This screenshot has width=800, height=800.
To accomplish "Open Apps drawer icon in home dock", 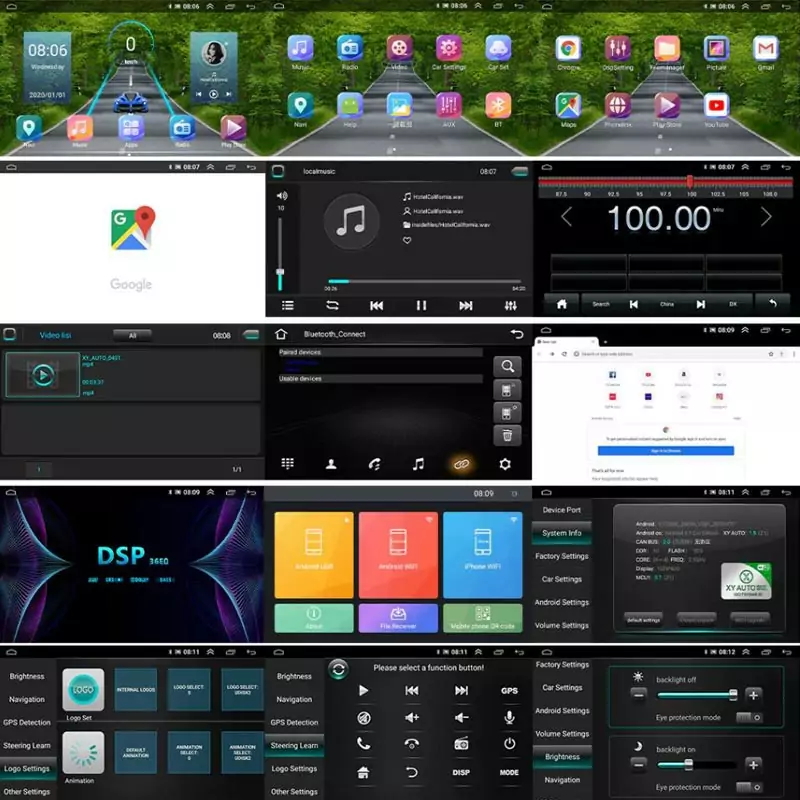I will tap(131, 128).
